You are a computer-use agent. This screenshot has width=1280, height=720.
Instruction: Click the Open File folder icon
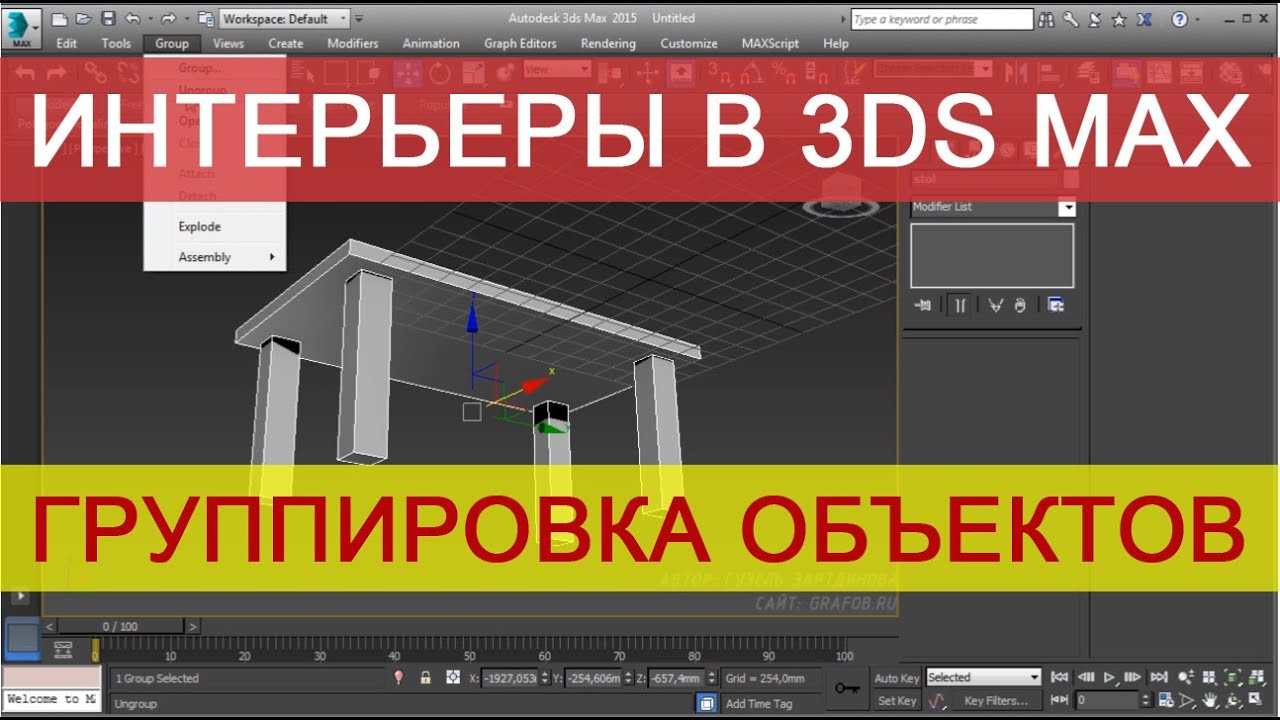[83, 18]
